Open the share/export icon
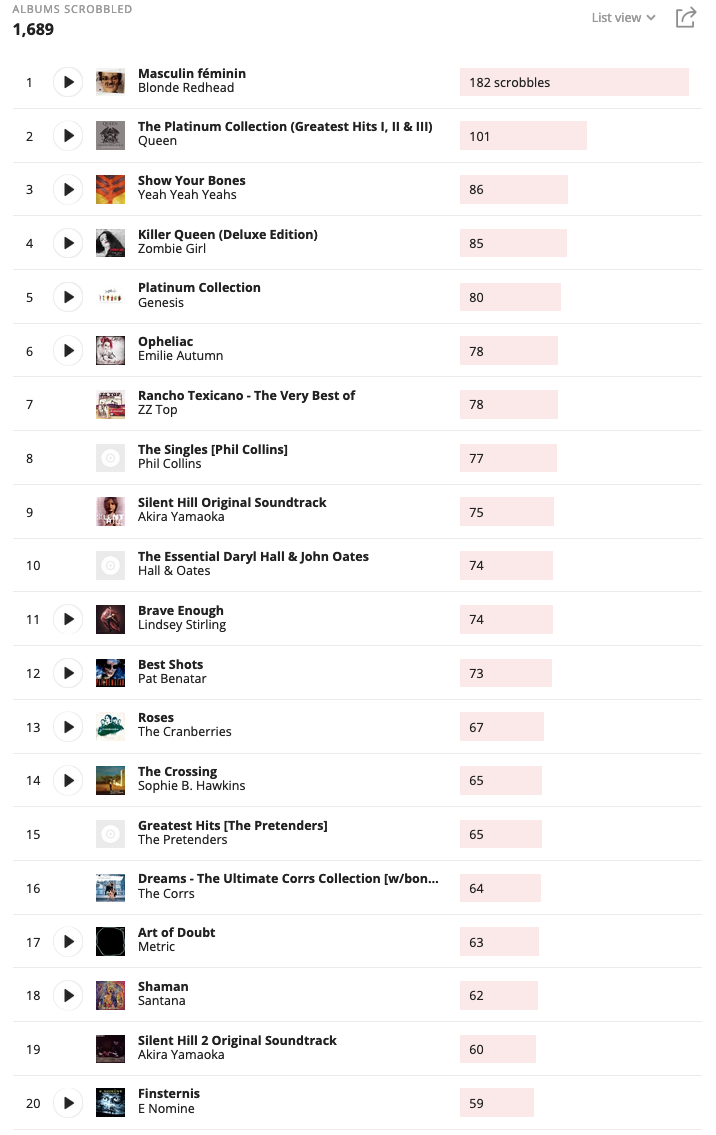The height and width of the screenshot is (1135, 716). click(x=685, y=18)
